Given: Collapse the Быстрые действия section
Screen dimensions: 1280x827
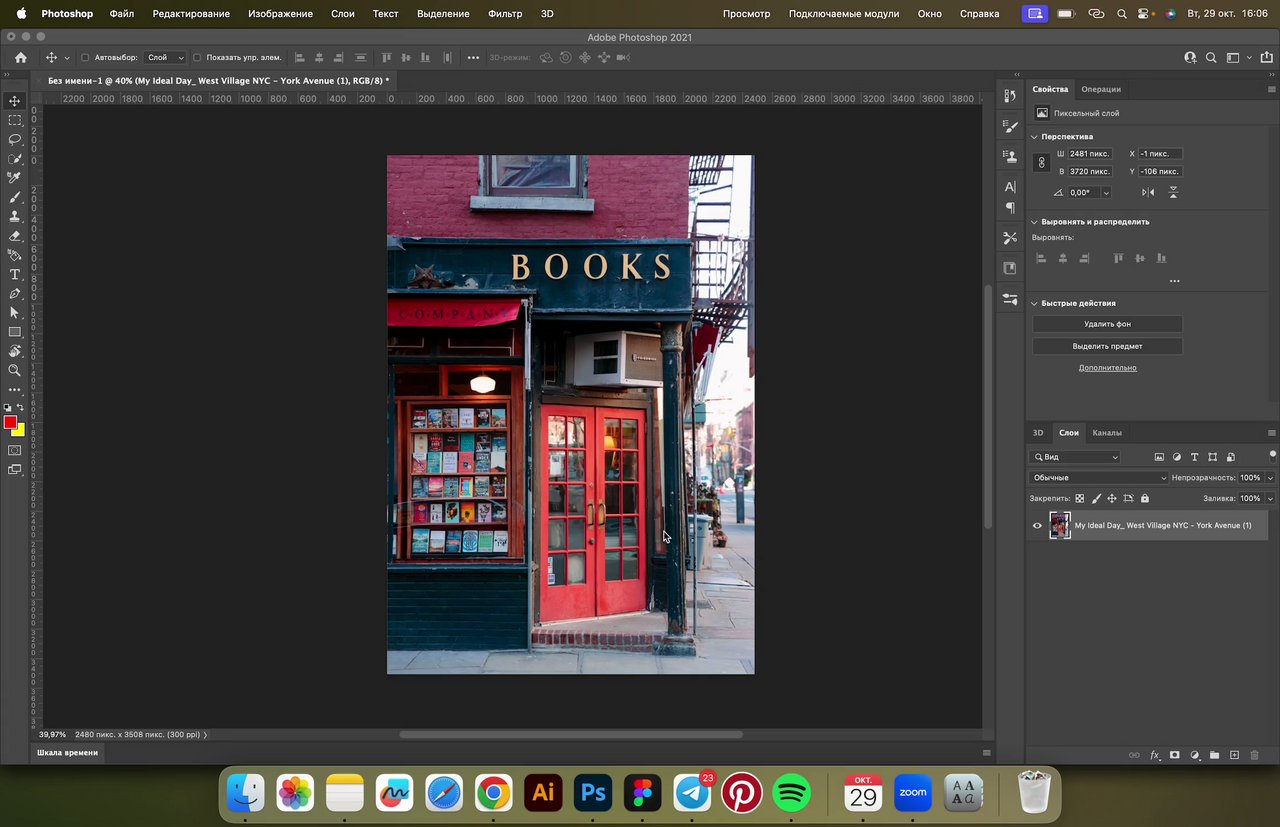Looking at the screenshot, I should click(1034, 303).
